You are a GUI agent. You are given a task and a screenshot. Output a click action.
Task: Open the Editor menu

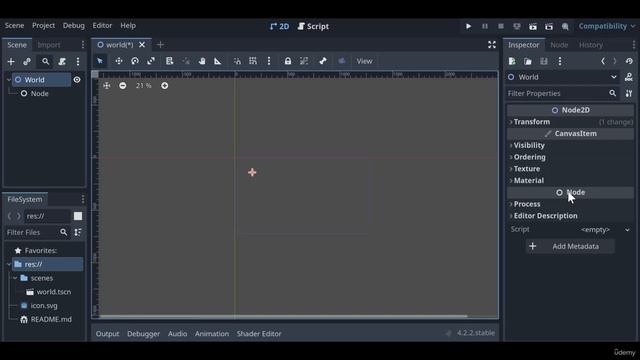(102, 25)
